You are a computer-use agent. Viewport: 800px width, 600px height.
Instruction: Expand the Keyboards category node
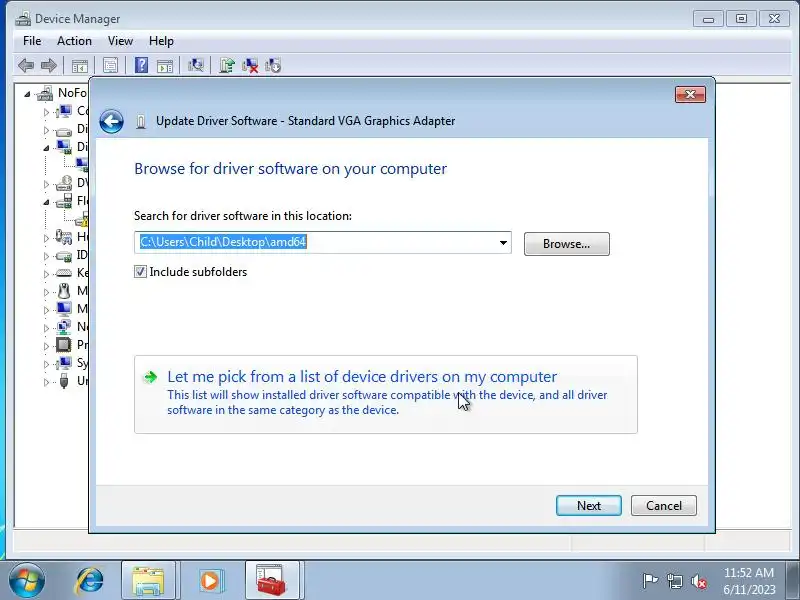pyautogui.click(x=46, y=274)
